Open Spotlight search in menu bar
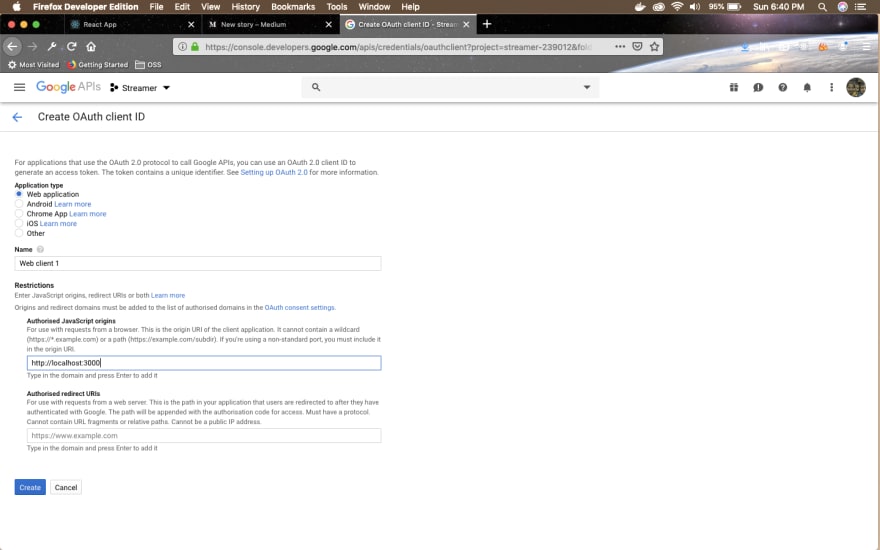880x550 pixels. 822,7
